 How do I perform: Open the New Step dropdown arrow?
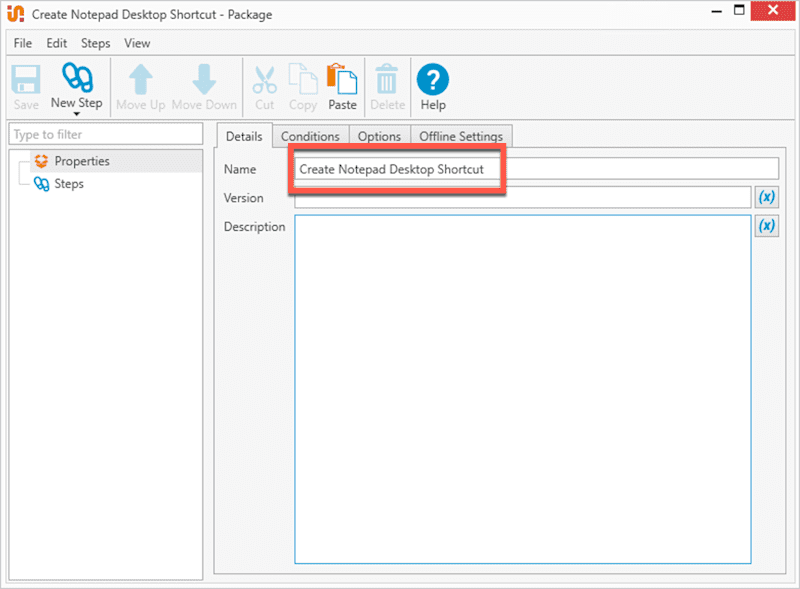pyautogui.click(x=77, y=114)
